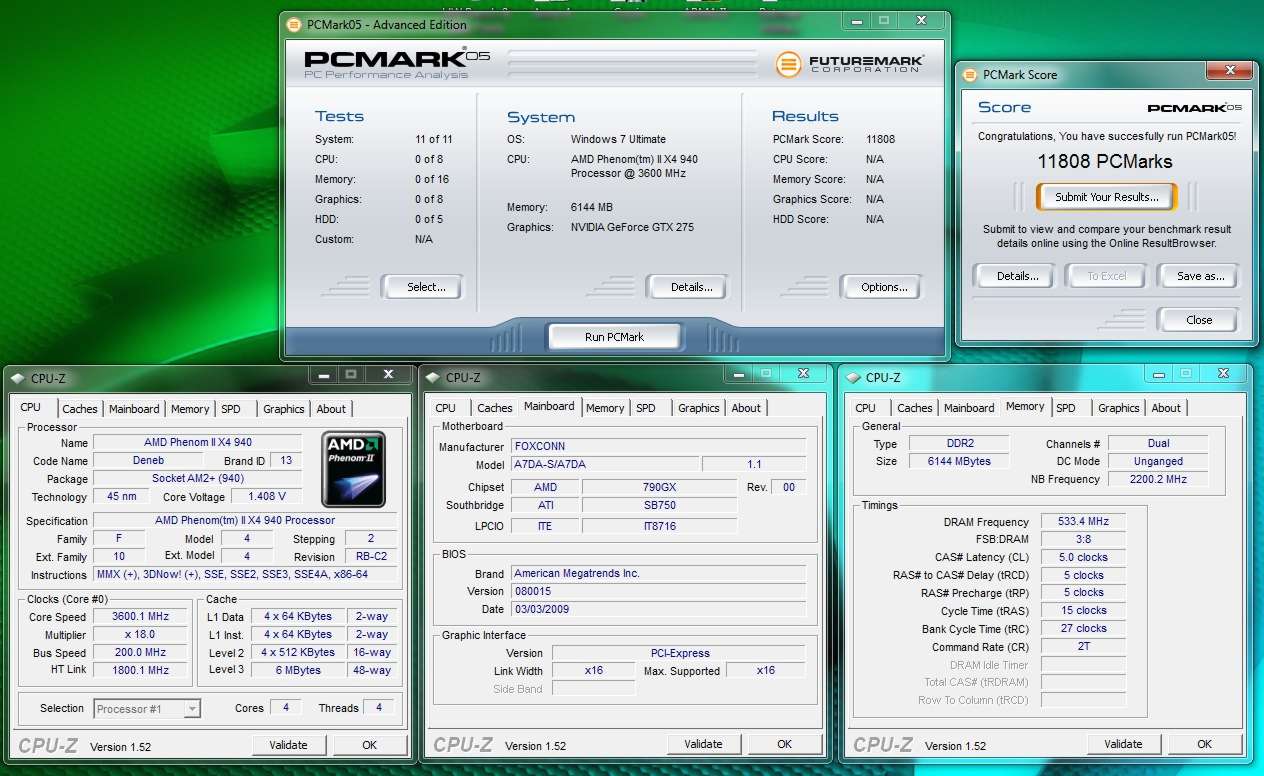This screenshot has height=776, width=1264.
Task: Select About tab in the Mainboard window
Action: (746, 408)
